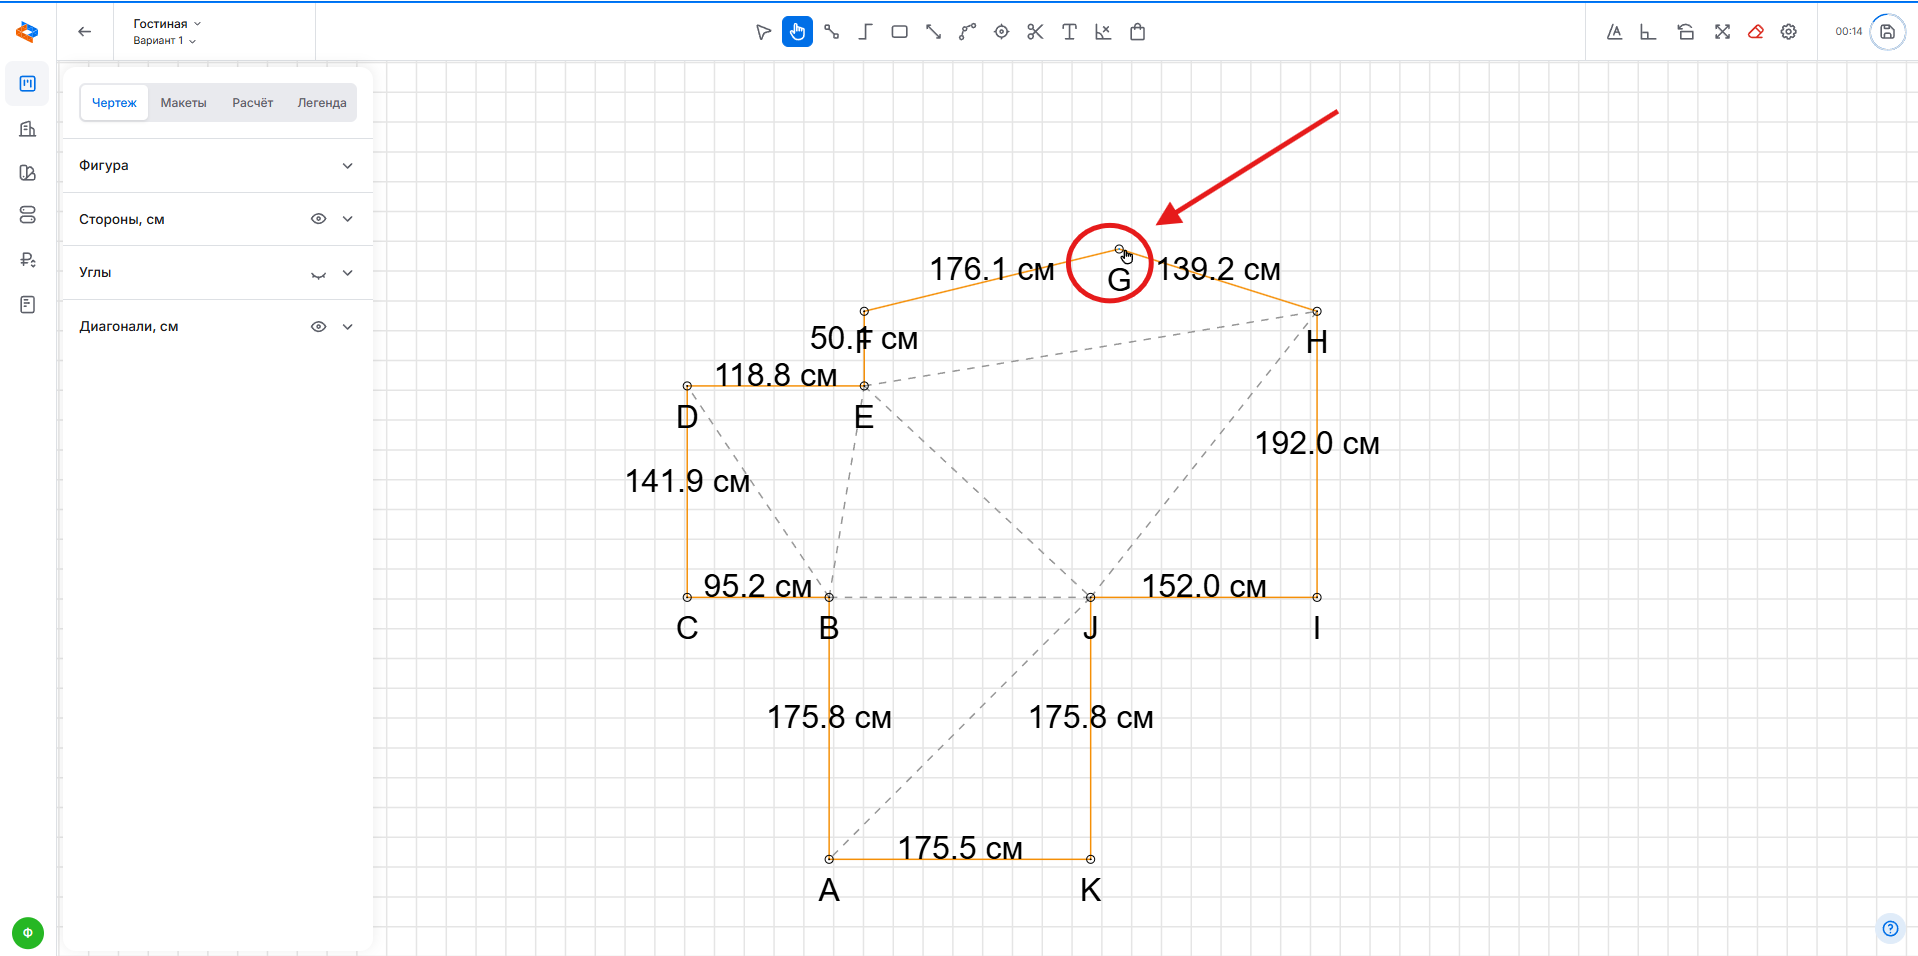Activate the rectangle drawing tool
The width and height of the screenshot is (1918, 956).
[x=899, y=32]
